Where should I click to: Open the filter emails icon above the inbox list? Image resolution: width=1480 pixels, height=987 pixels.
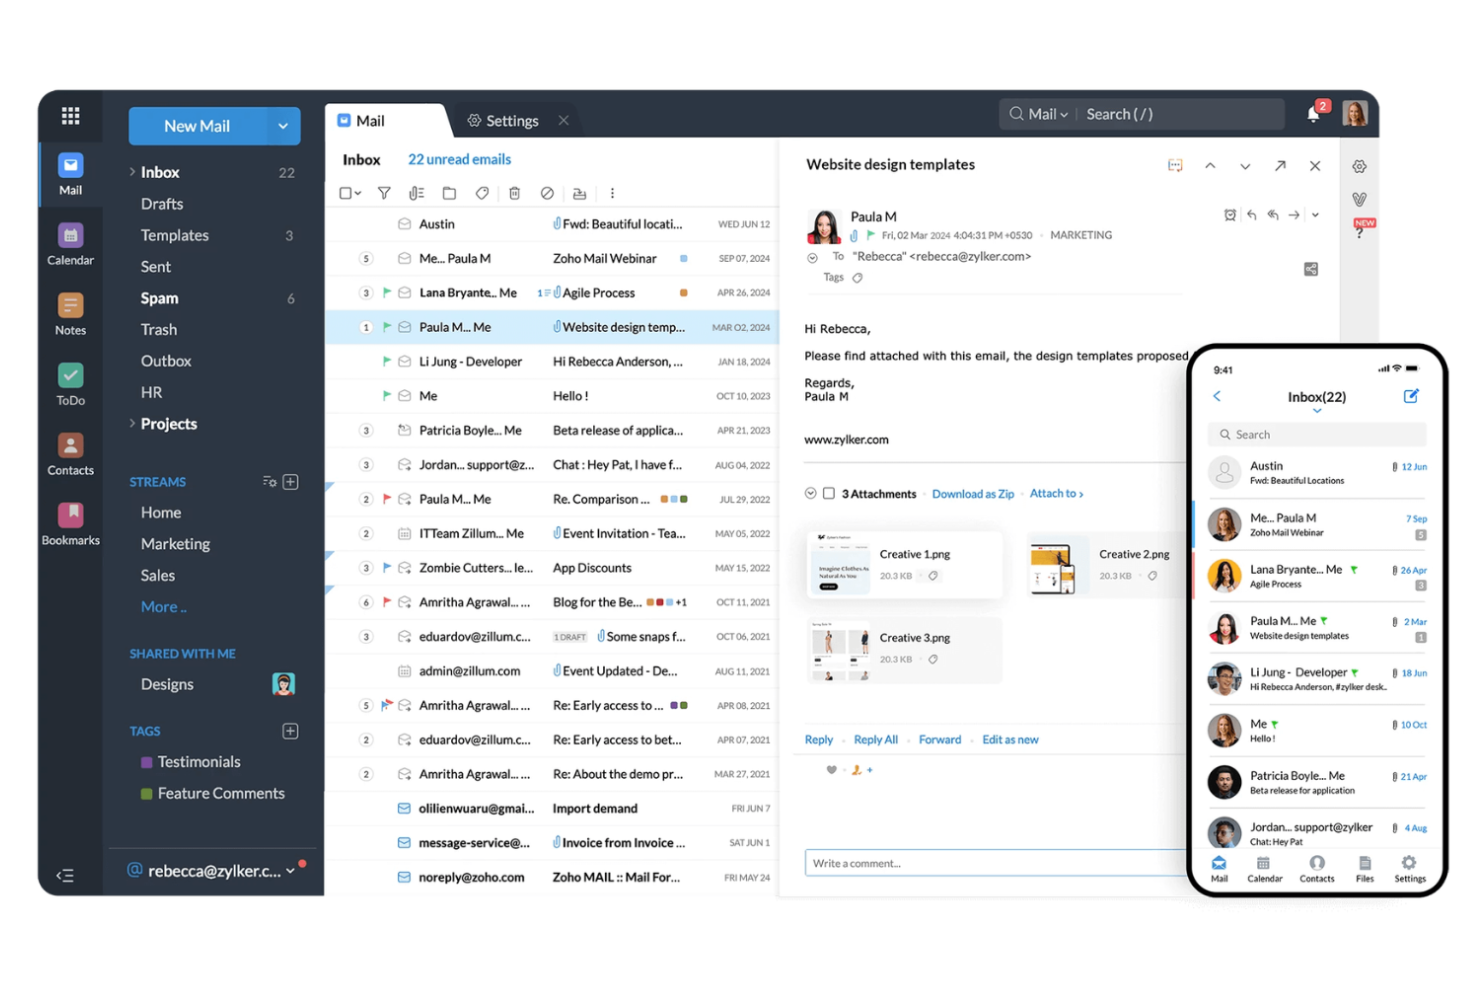click(384, 193)
